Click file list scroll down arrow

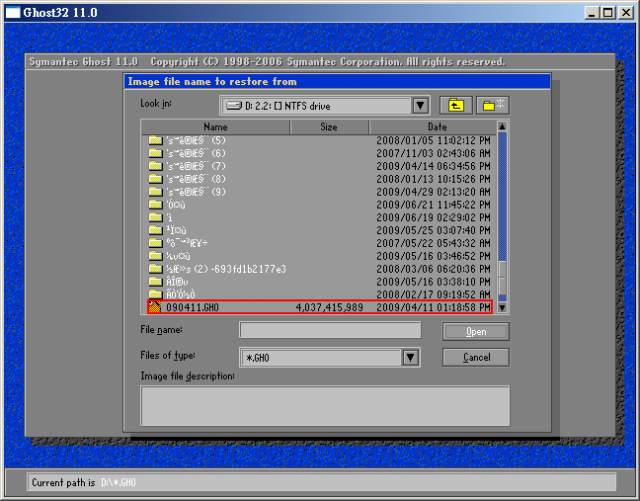pos(502,307)
